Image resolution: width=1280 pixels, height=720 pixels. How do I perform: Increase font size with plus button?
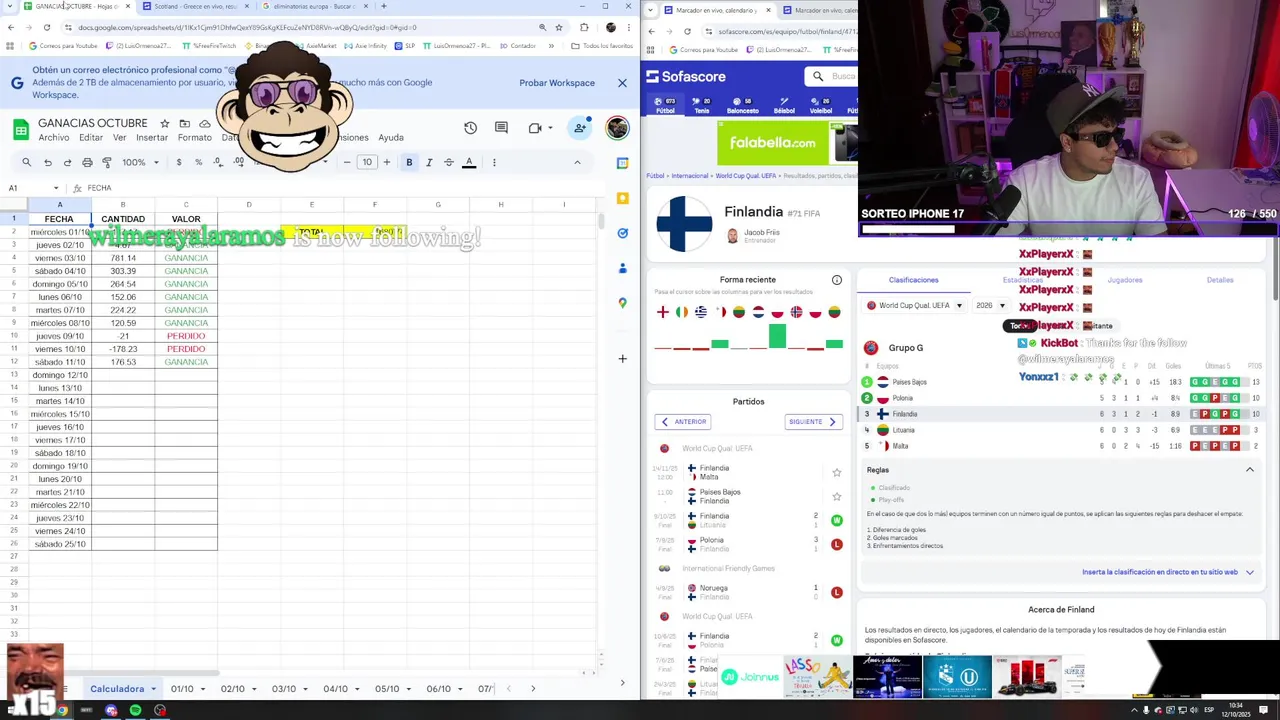click(x=387, y=162)
